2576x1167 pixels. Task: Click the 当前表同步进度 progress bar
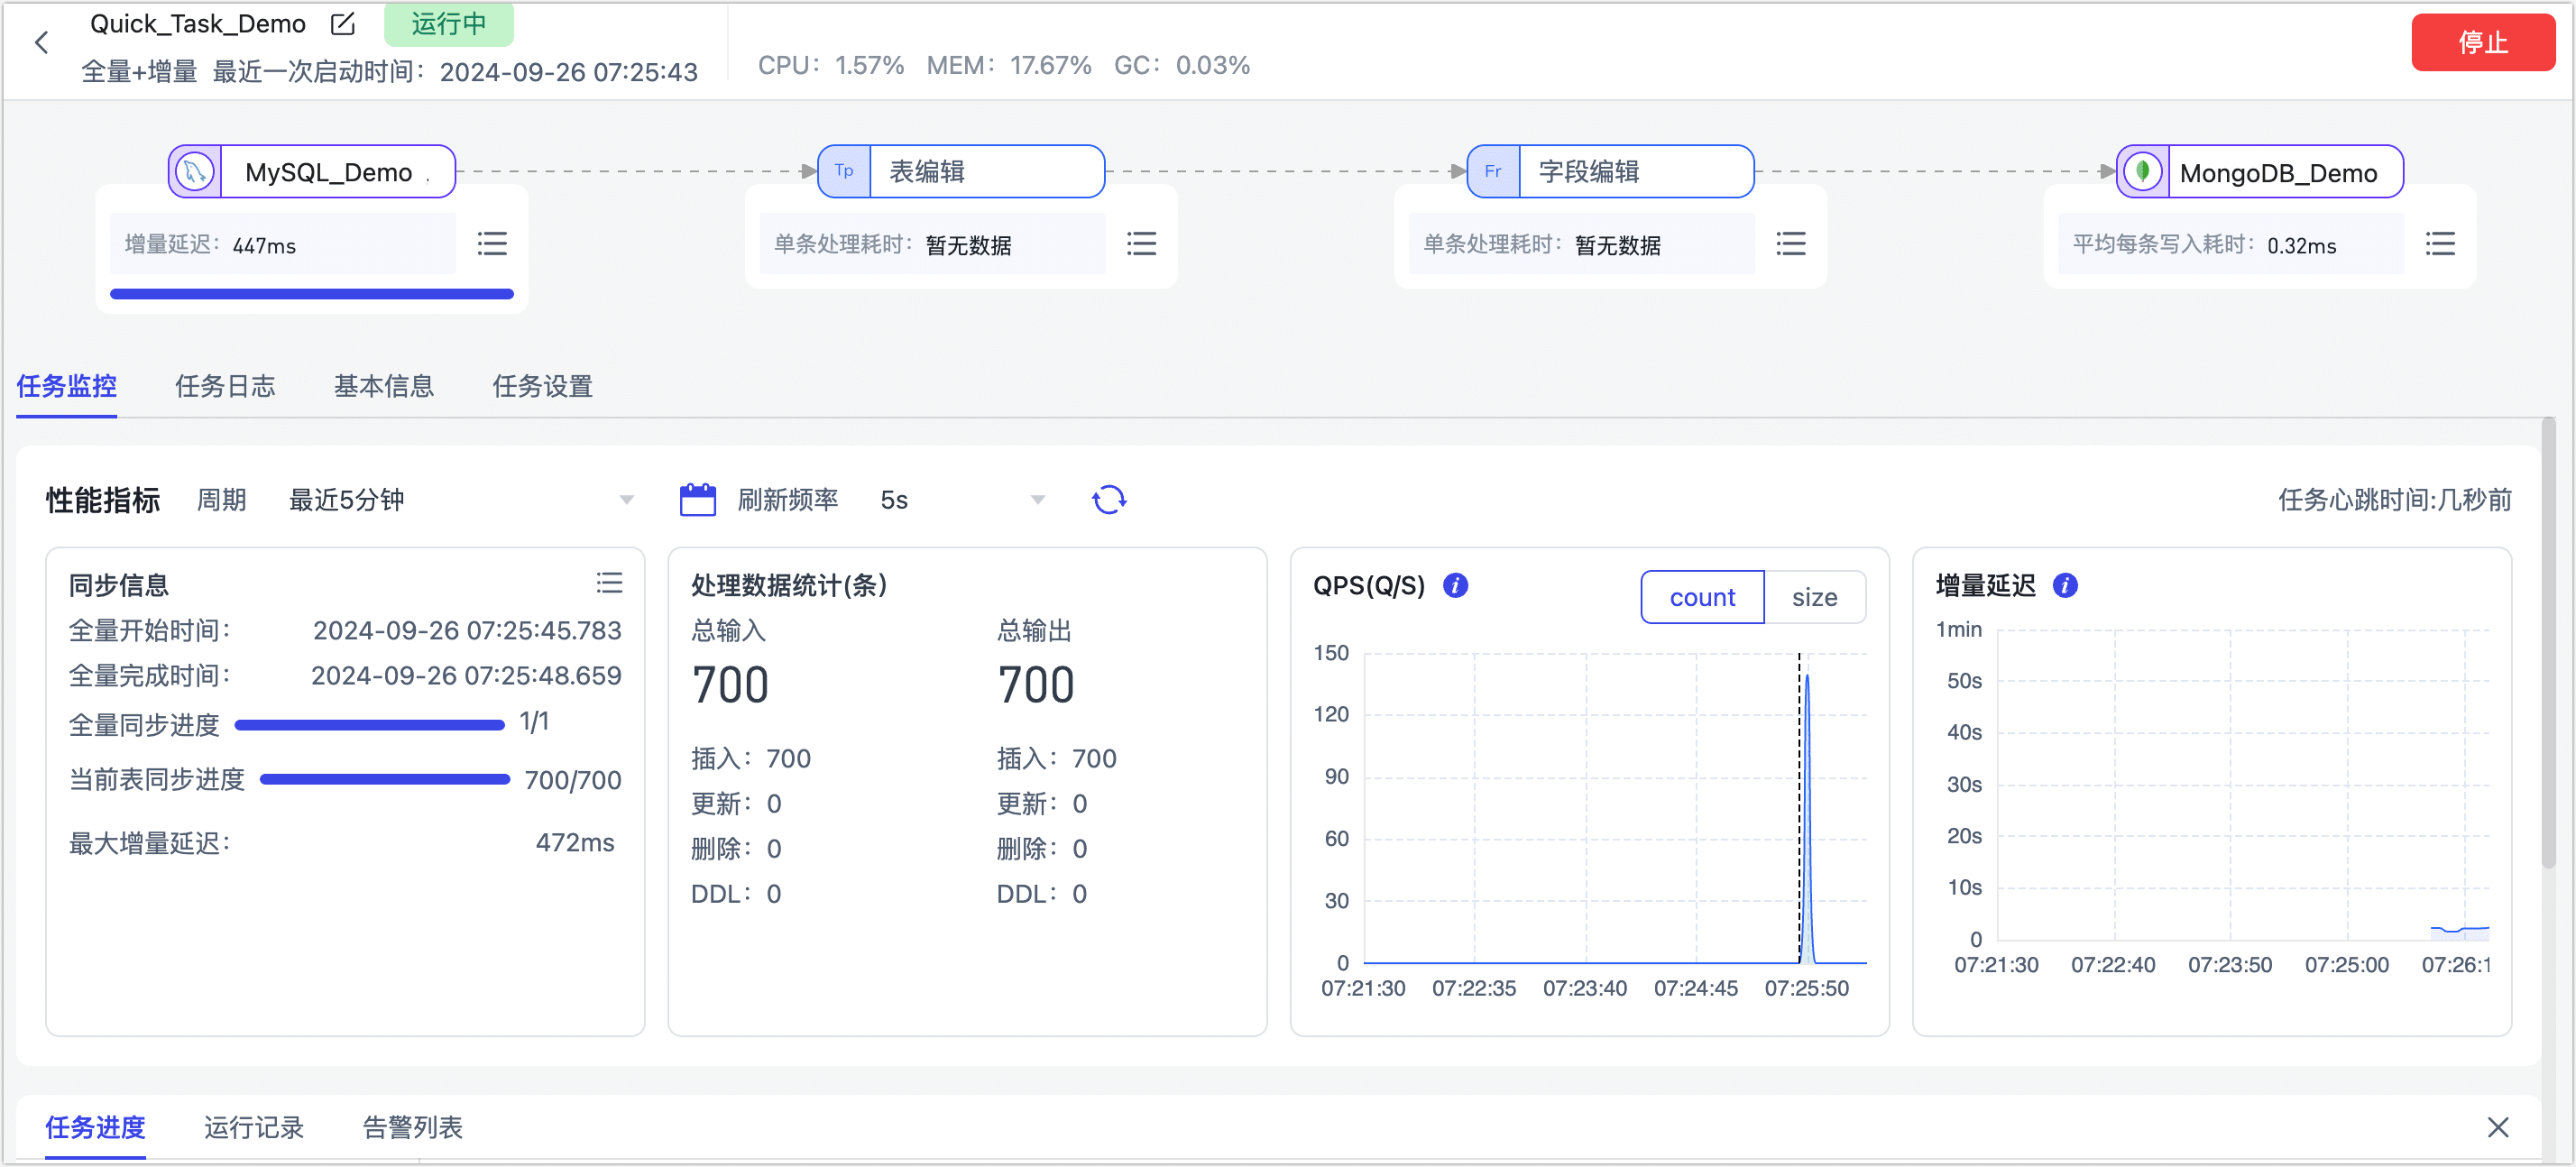point(383,779)
